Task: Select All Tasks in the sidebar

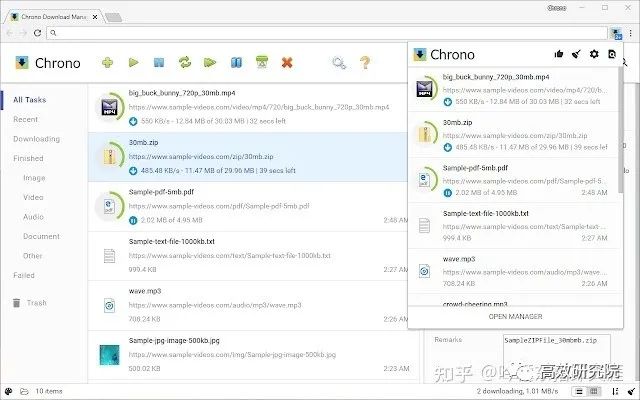Action: click(29, 100)
